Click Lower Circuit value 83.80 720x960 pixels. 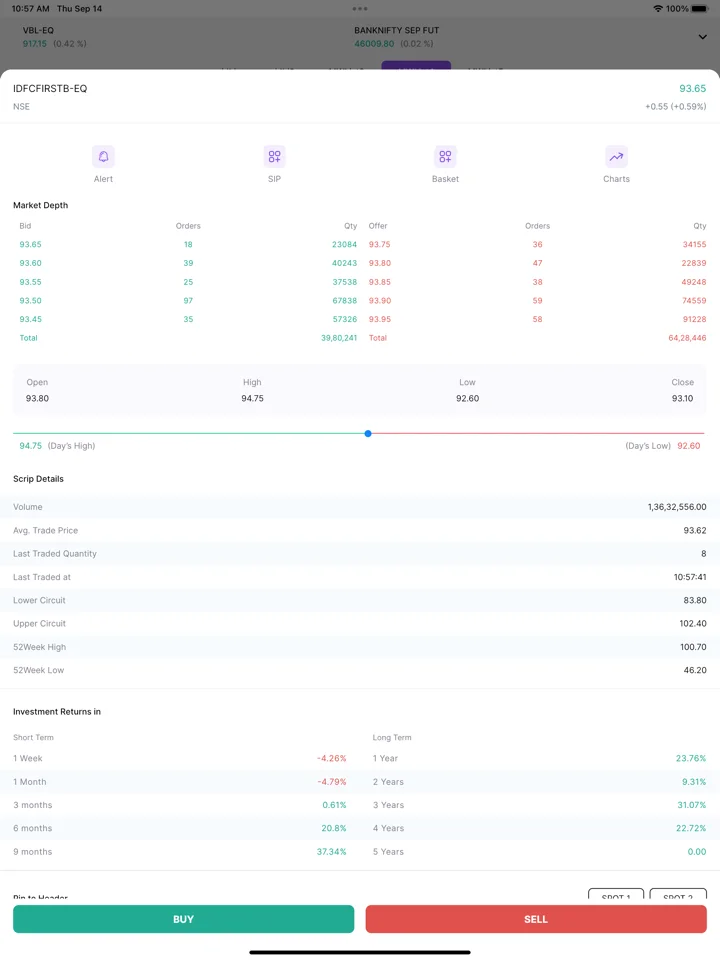695,600
